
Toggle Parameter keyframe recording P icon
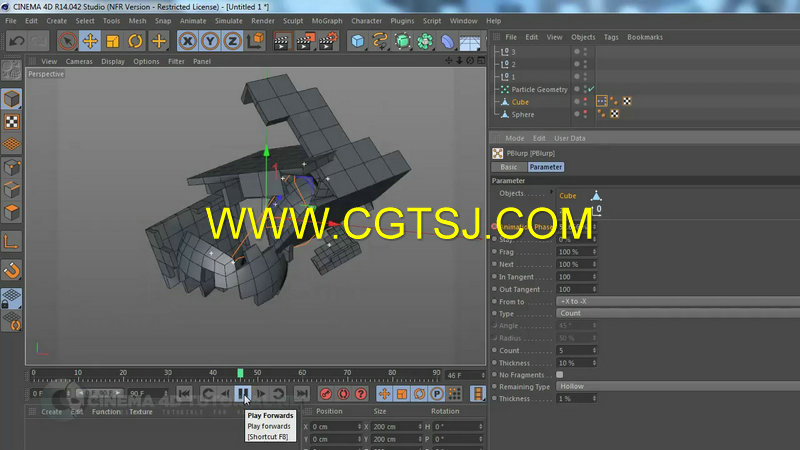point(437,394)
